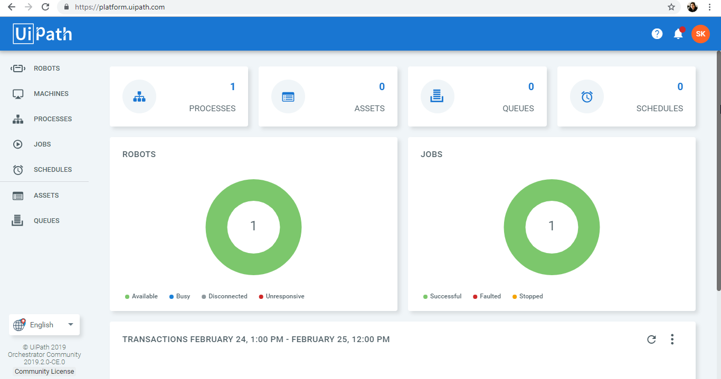721x379 pixels.
Task: Open the PROCESSES sidebar menu item
Action: [52, 119]
